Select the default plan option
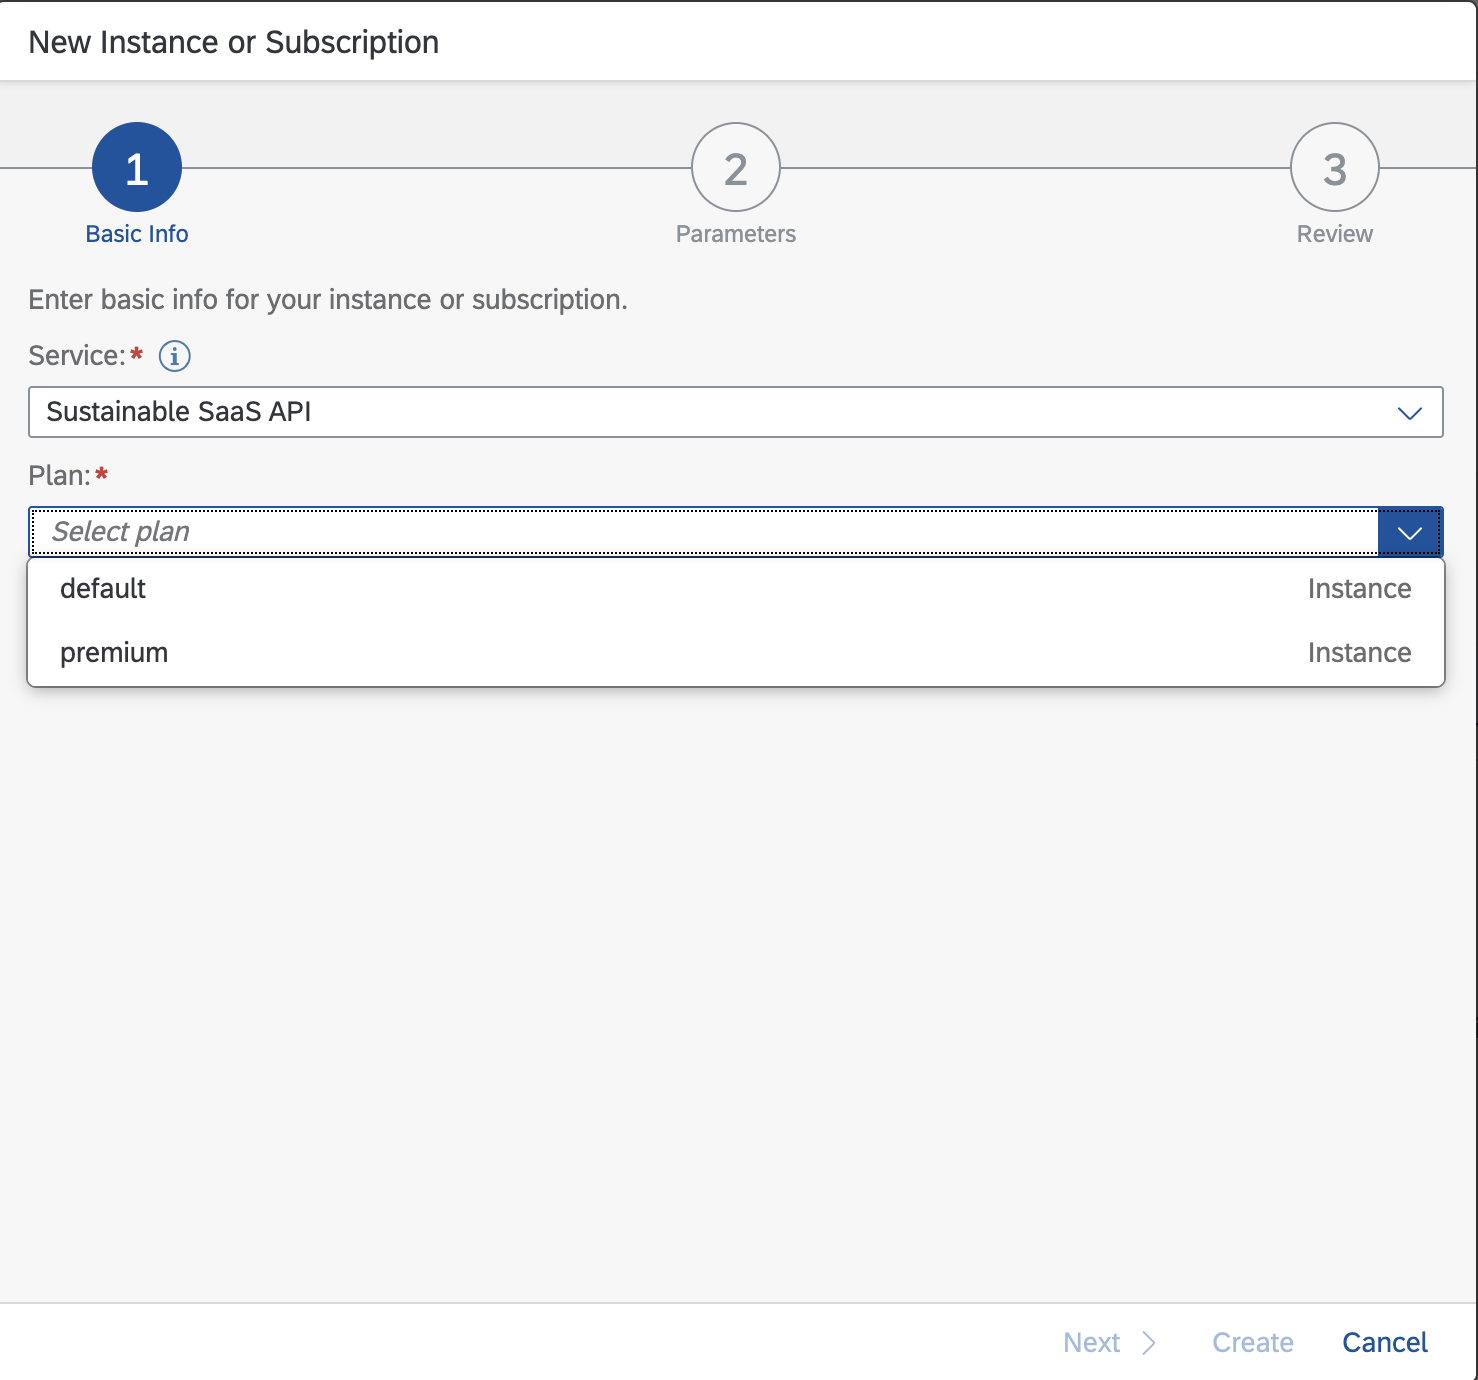This screenshot has width=1478, height=1380. 736,589
